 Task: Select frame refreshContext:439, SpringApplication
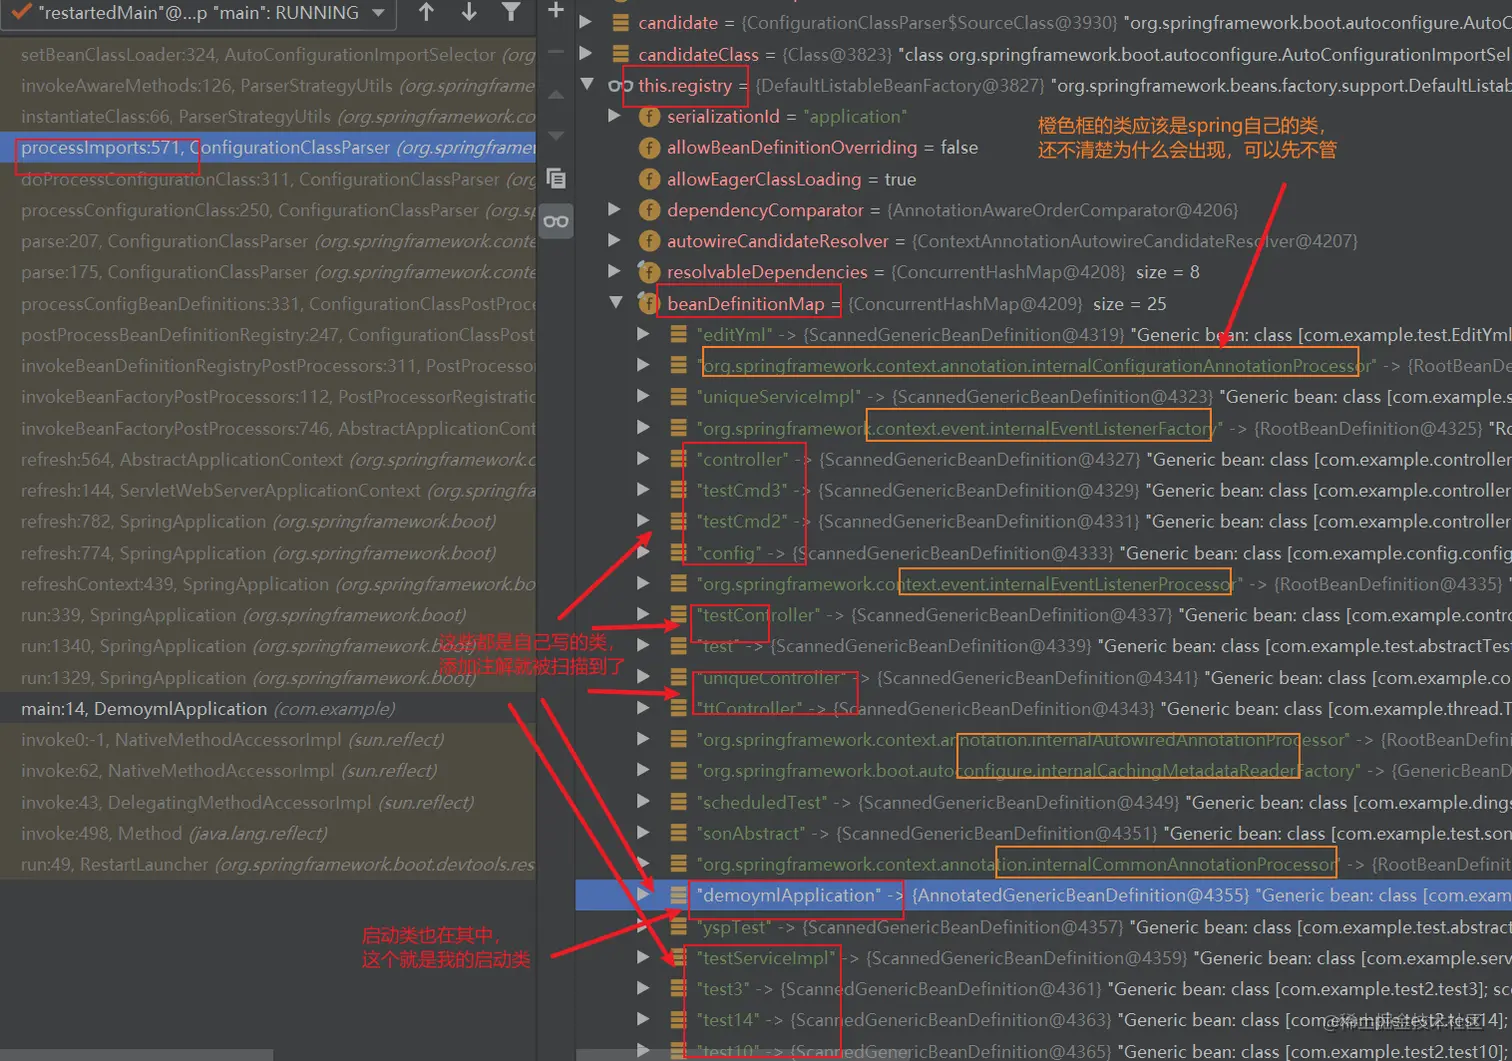click(x=268, y=584)
